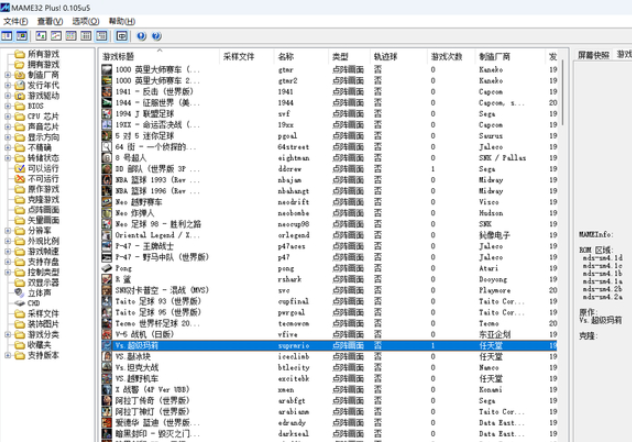Switch to list view mode
The image size is (632, 442).
click(71, 36)
